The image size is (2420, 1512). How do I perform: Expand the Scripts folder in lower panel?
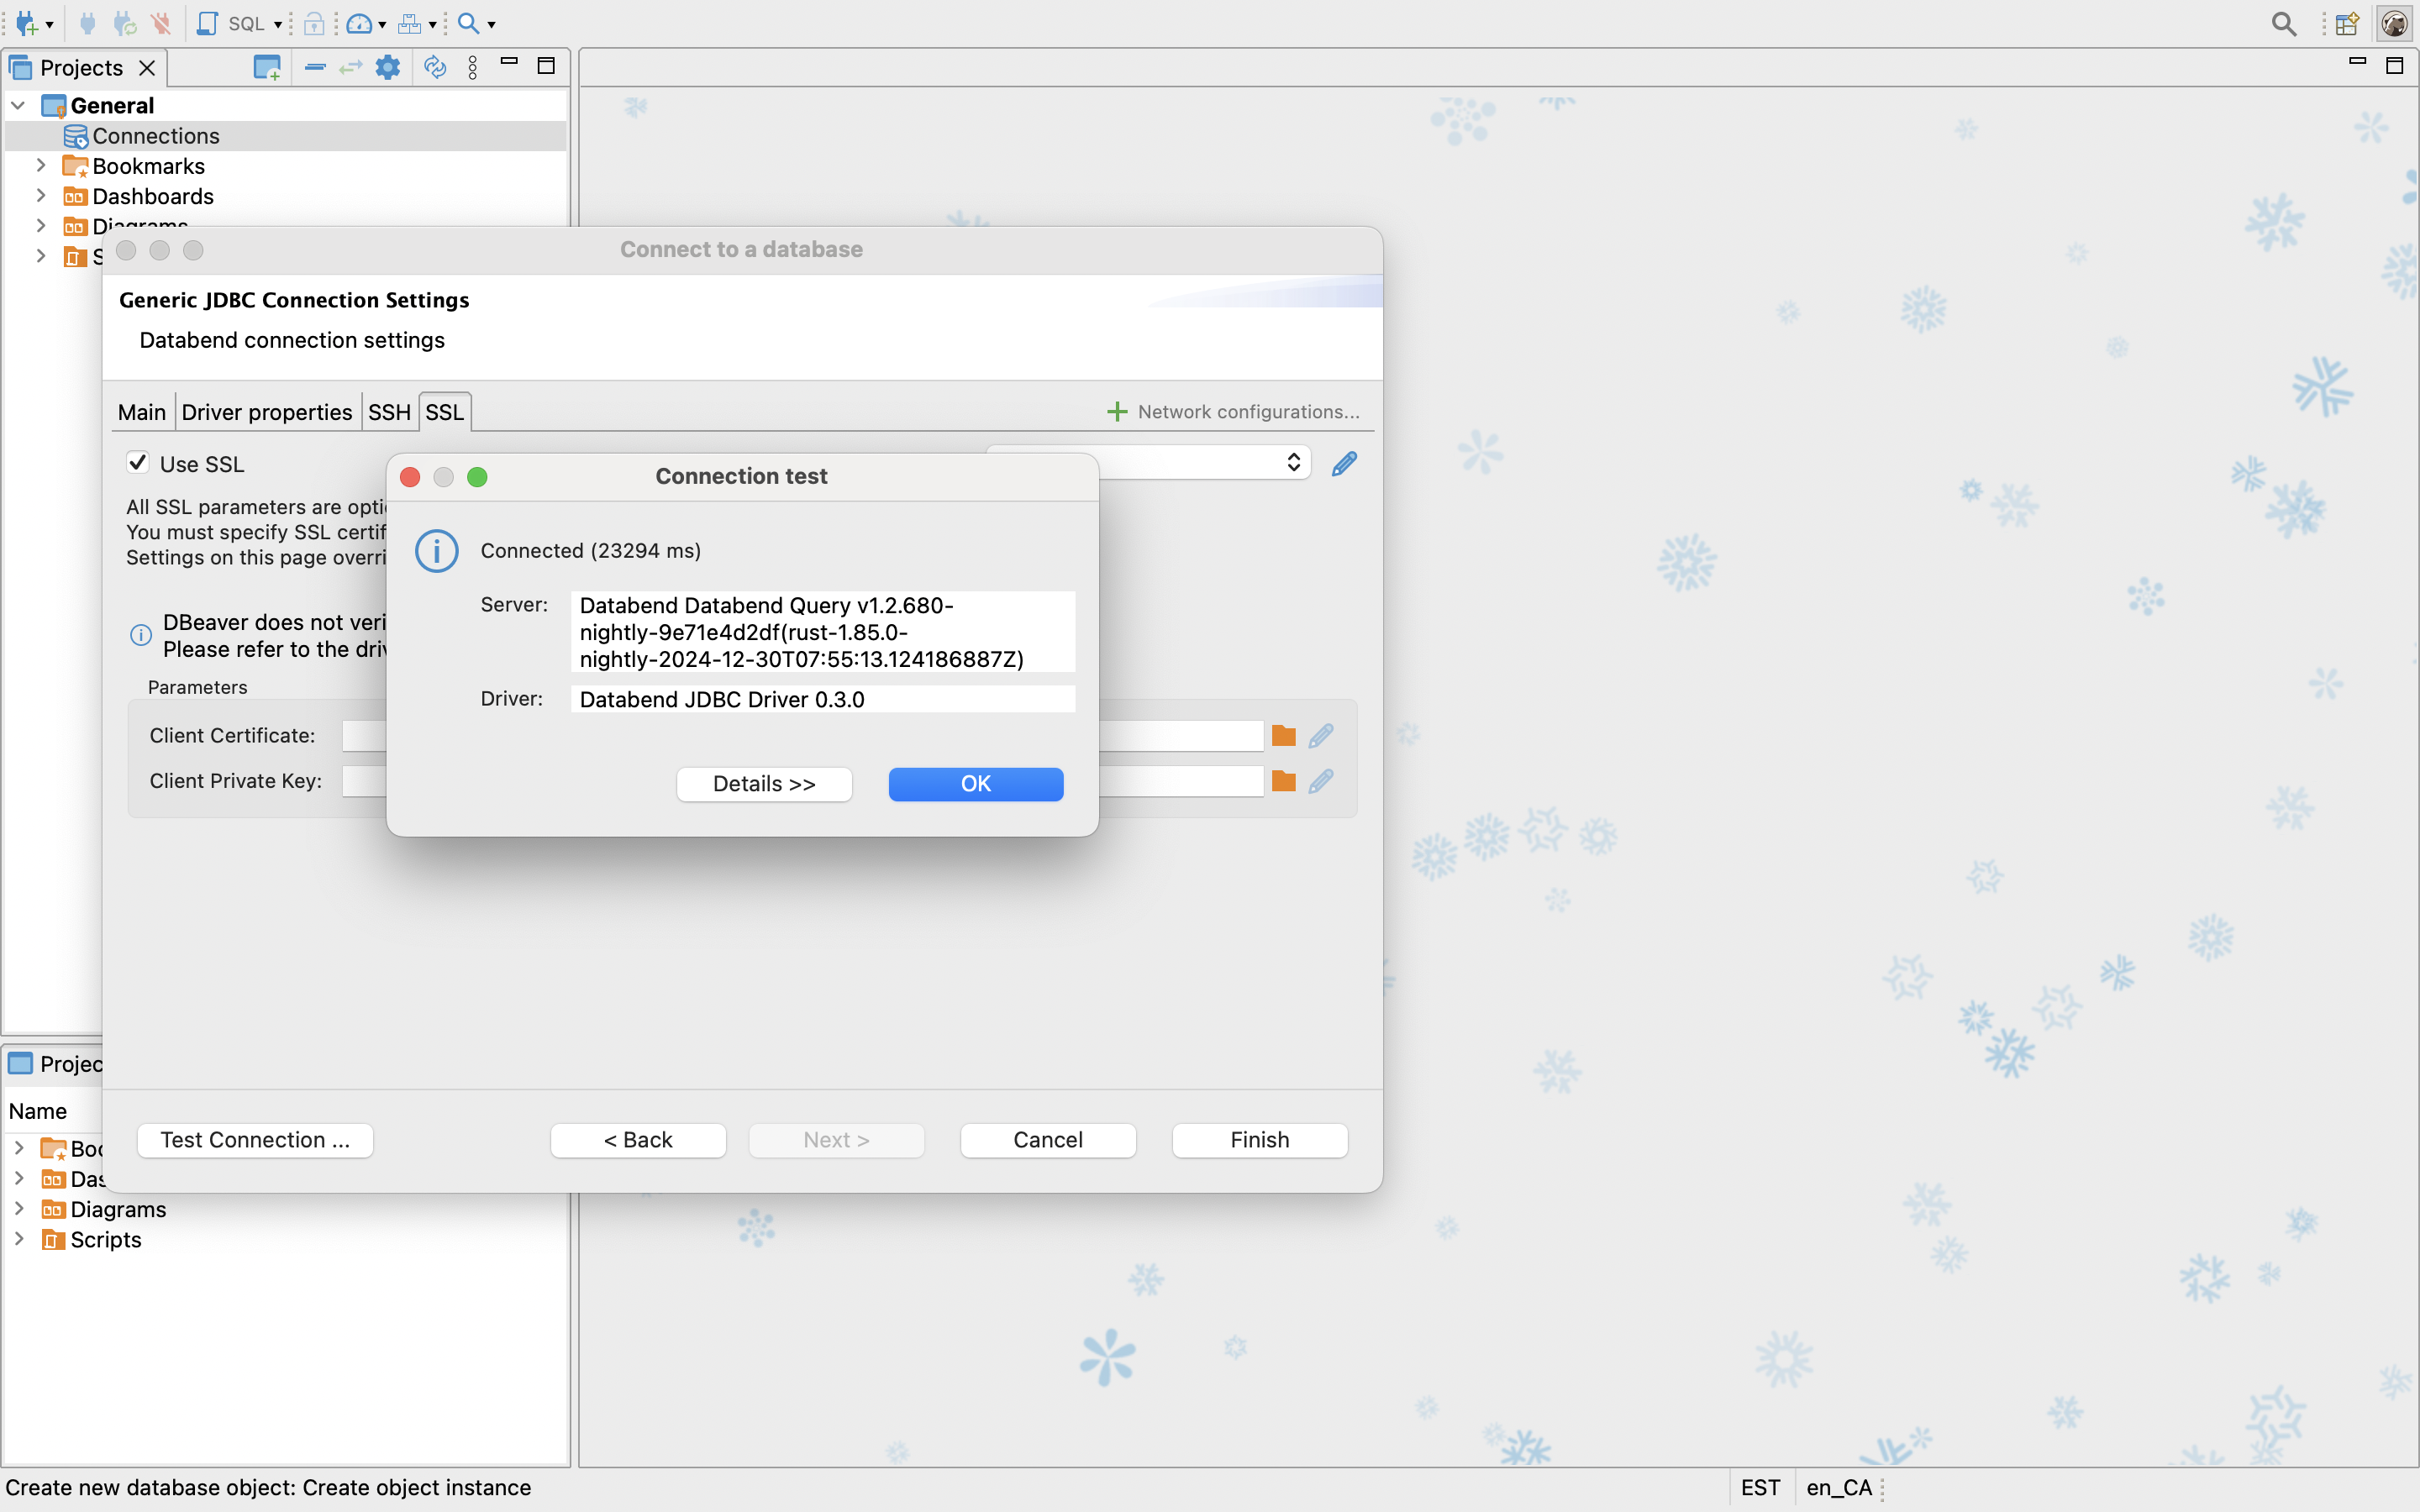pyautogui.click(x=19, y=1238)
